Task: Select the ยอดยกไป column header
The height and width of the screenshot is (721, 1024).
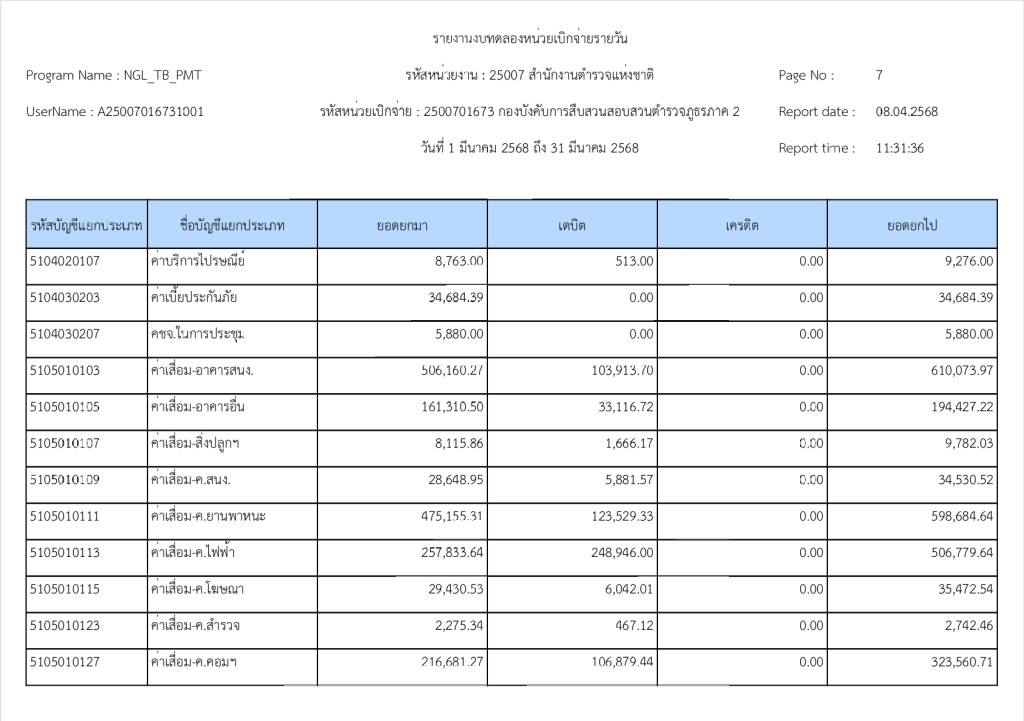Action: coord(912,226)
